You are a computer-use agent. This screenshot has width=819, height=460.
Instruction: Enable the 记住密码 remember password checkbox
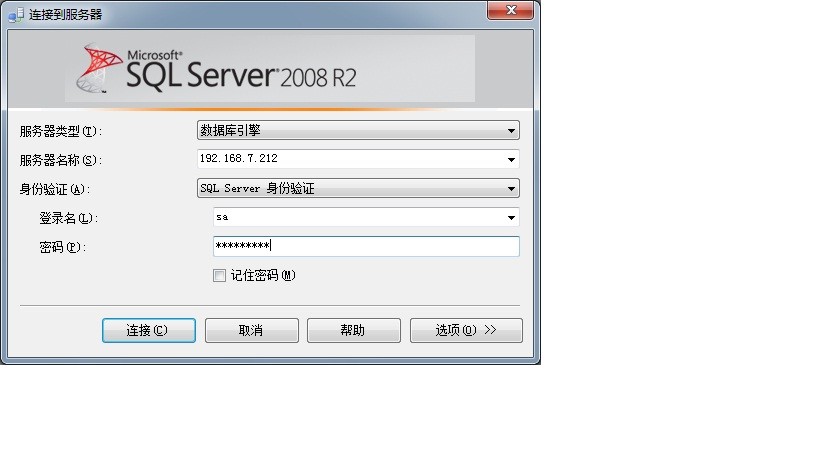(x=219, y=275)
